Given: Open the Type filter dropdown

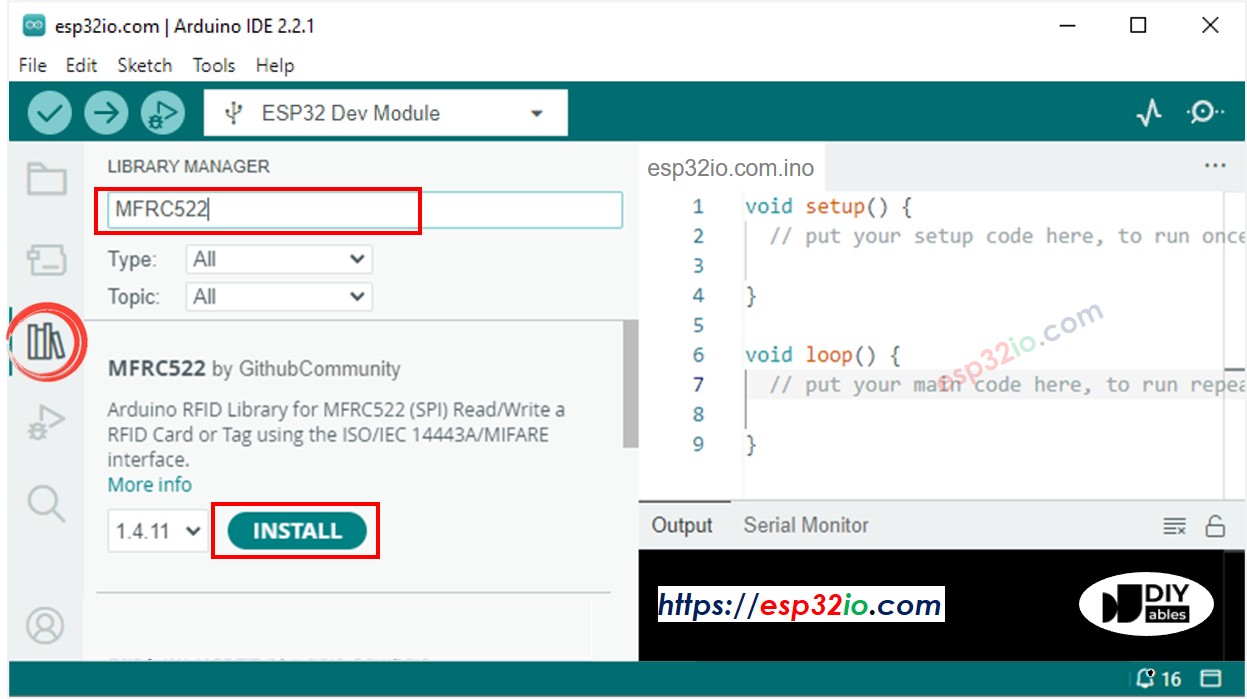Looking at the screenshot, I should tap(278, 258).
